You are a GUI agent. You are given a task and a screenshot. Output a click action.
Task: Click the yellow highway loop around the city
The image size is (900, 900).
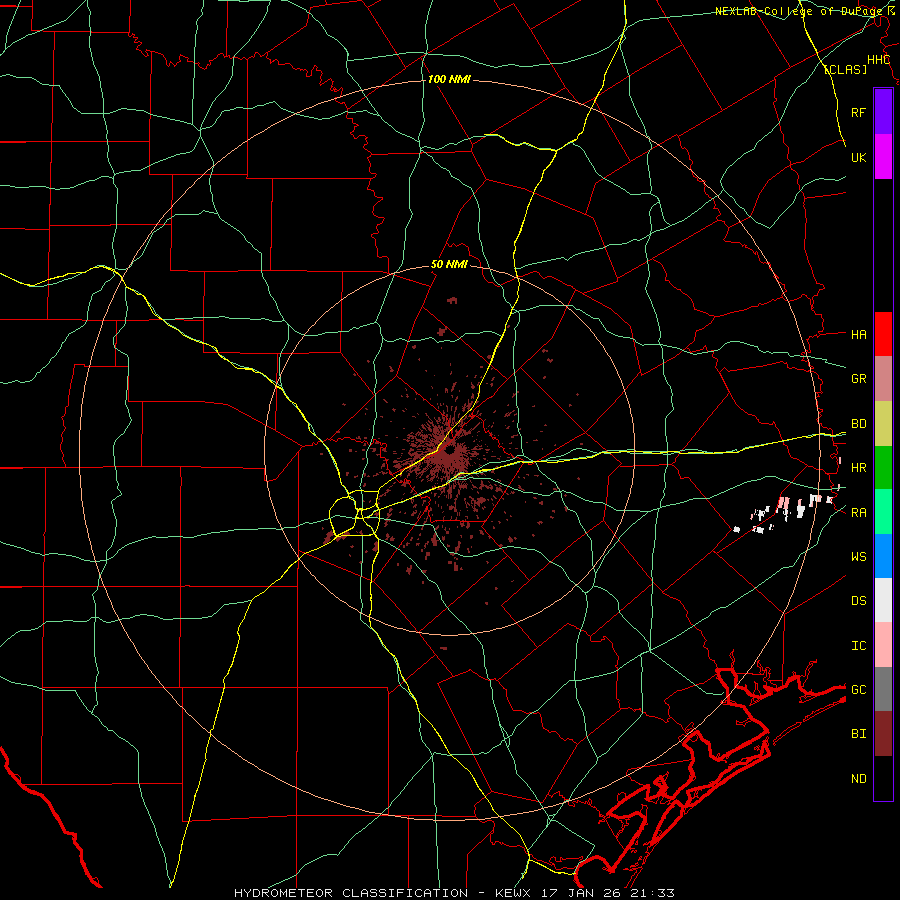[355, 513]
